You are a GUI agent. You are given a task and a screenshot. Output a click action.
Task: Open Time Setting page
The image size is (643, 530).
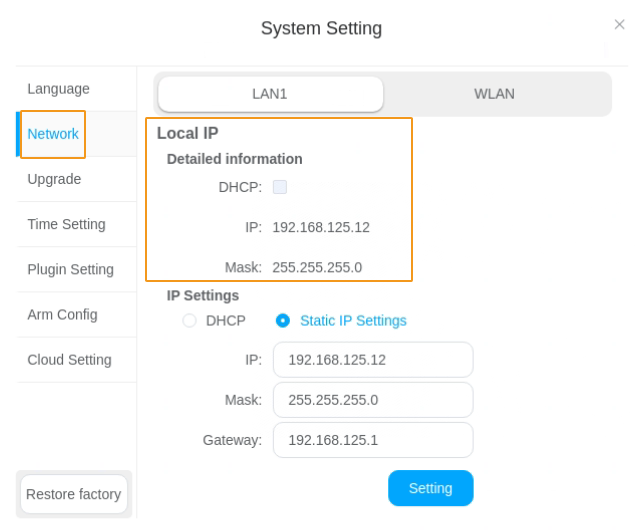pos(68,224)
